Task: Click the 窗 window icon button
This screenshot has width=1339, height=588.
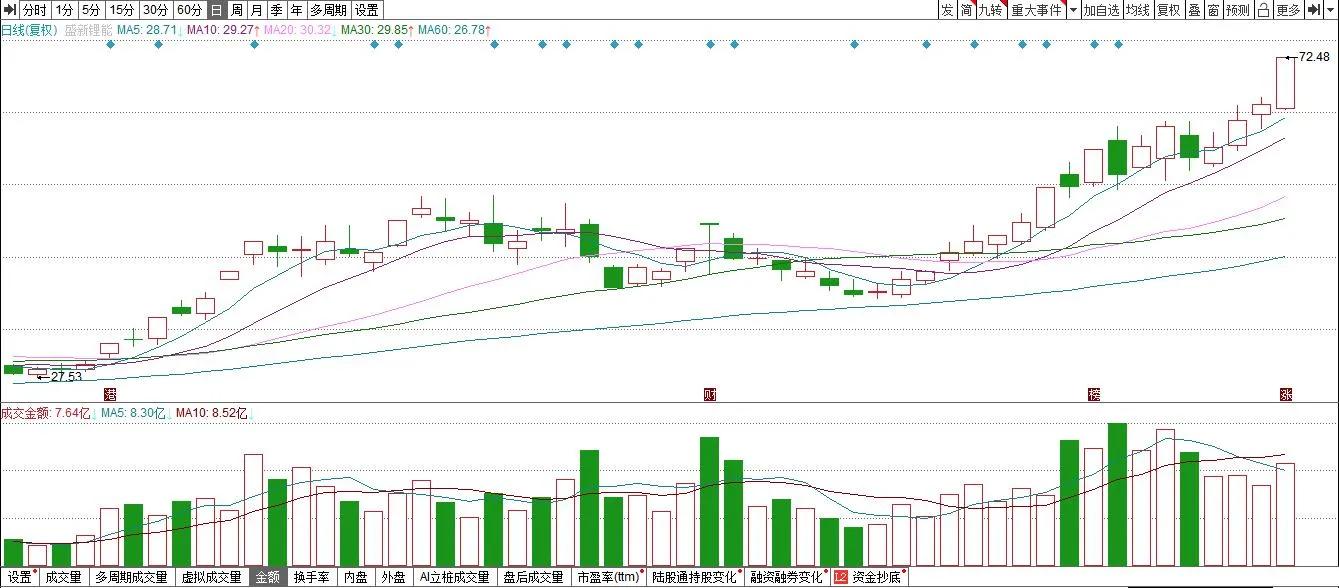Action: 1212,10
